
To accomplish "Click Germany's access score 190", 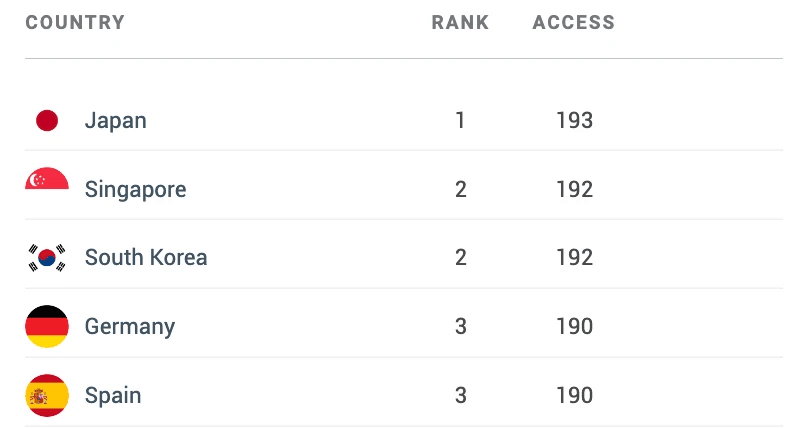I will 574,326.
